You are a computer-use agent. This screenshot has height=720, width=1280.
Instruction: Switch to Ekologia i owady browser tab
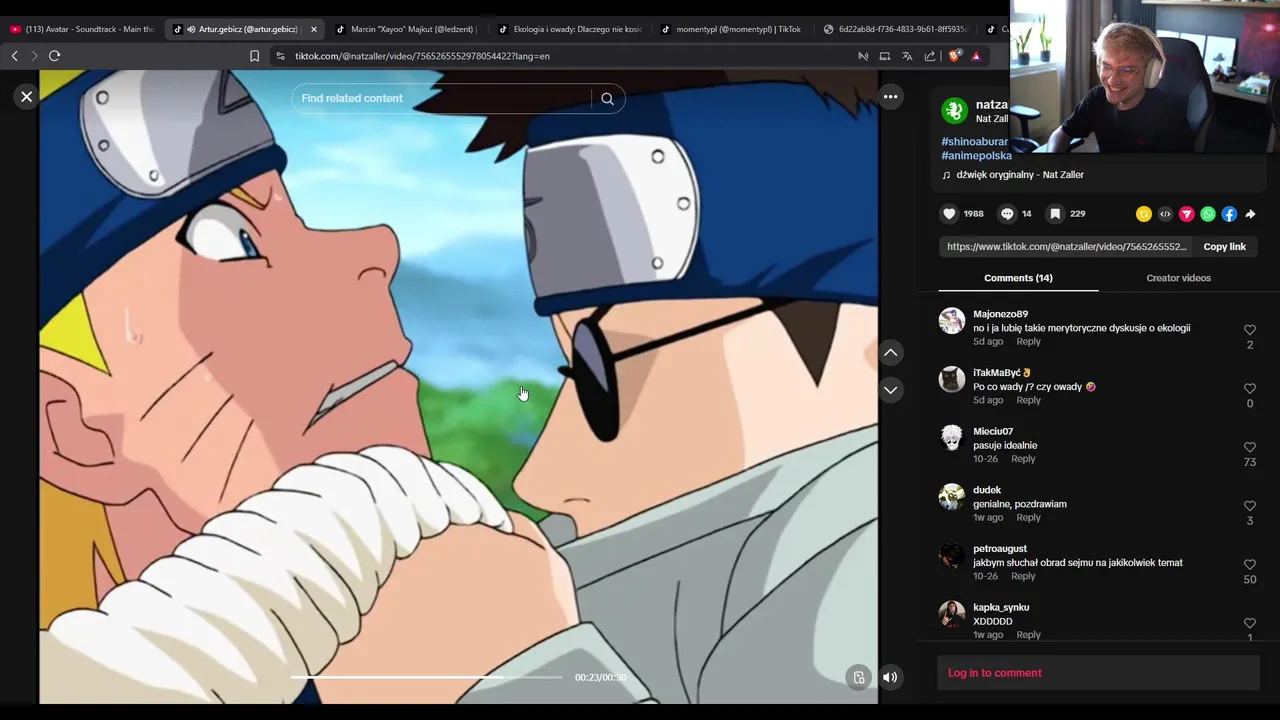point(568,29)
